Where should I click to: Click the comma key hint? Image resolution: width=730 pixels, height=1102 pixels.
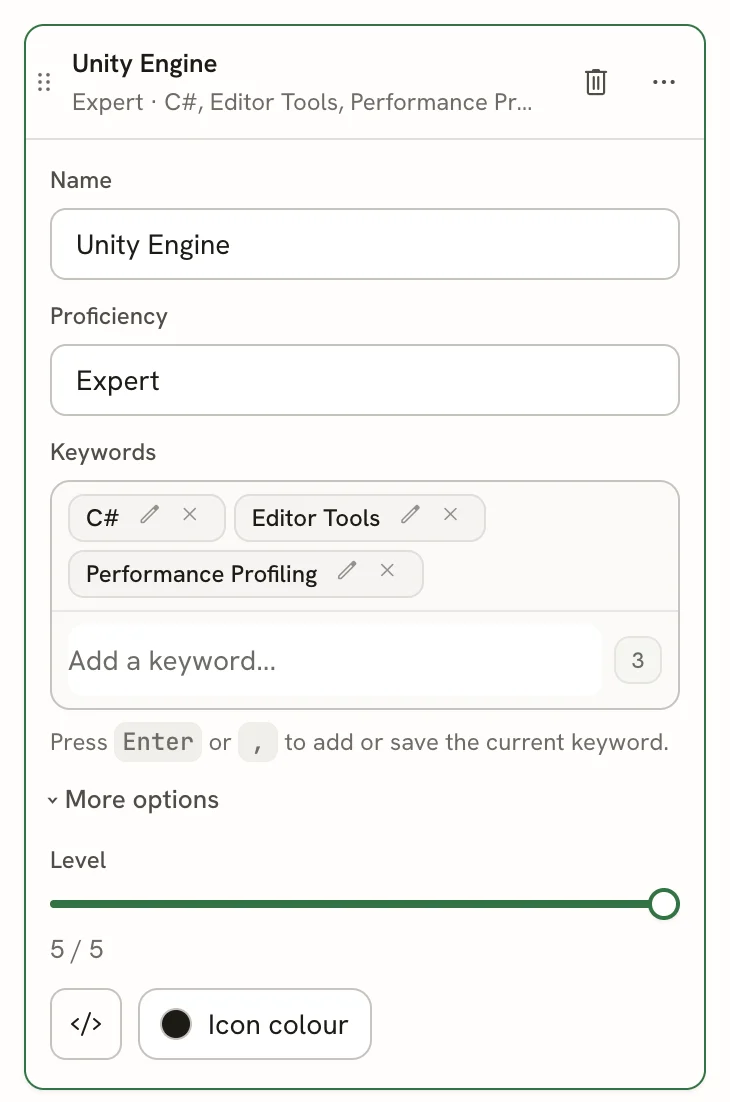[x=258, y=742]
